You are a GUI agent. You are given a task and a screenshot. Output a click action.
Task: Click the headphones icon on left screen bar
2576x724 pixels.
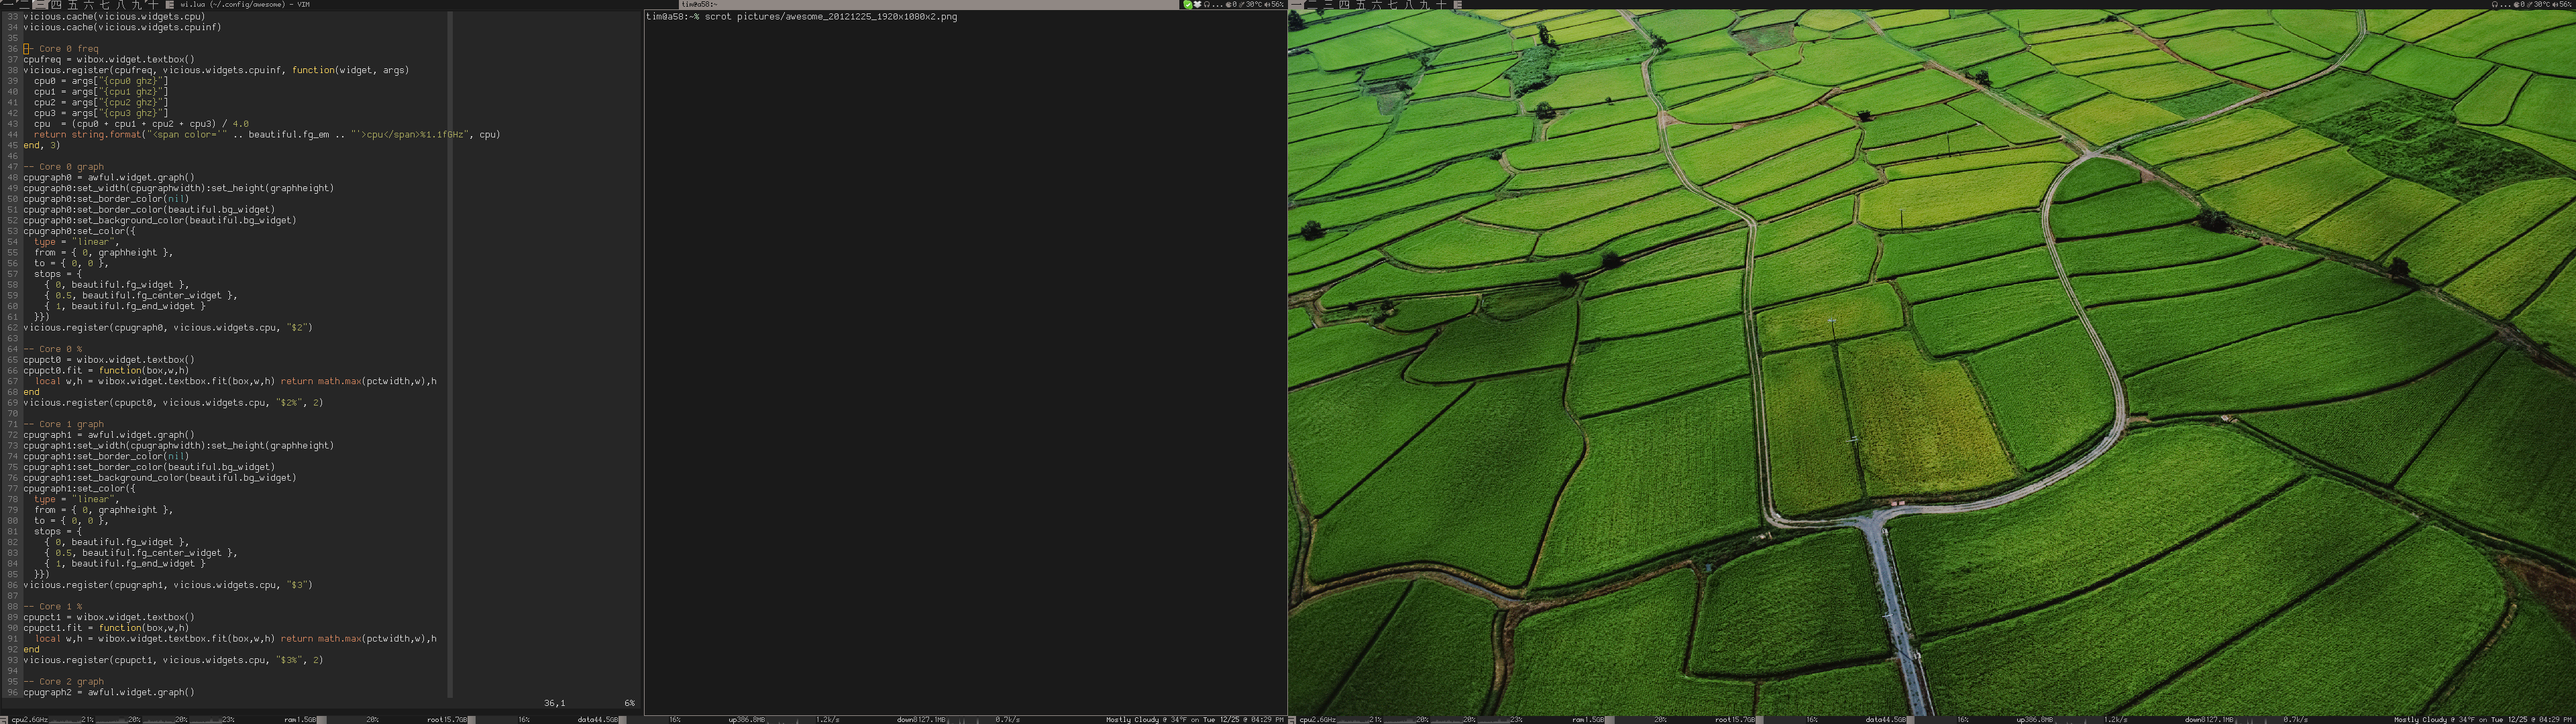pyautogui.click(x=1207, y=5)
